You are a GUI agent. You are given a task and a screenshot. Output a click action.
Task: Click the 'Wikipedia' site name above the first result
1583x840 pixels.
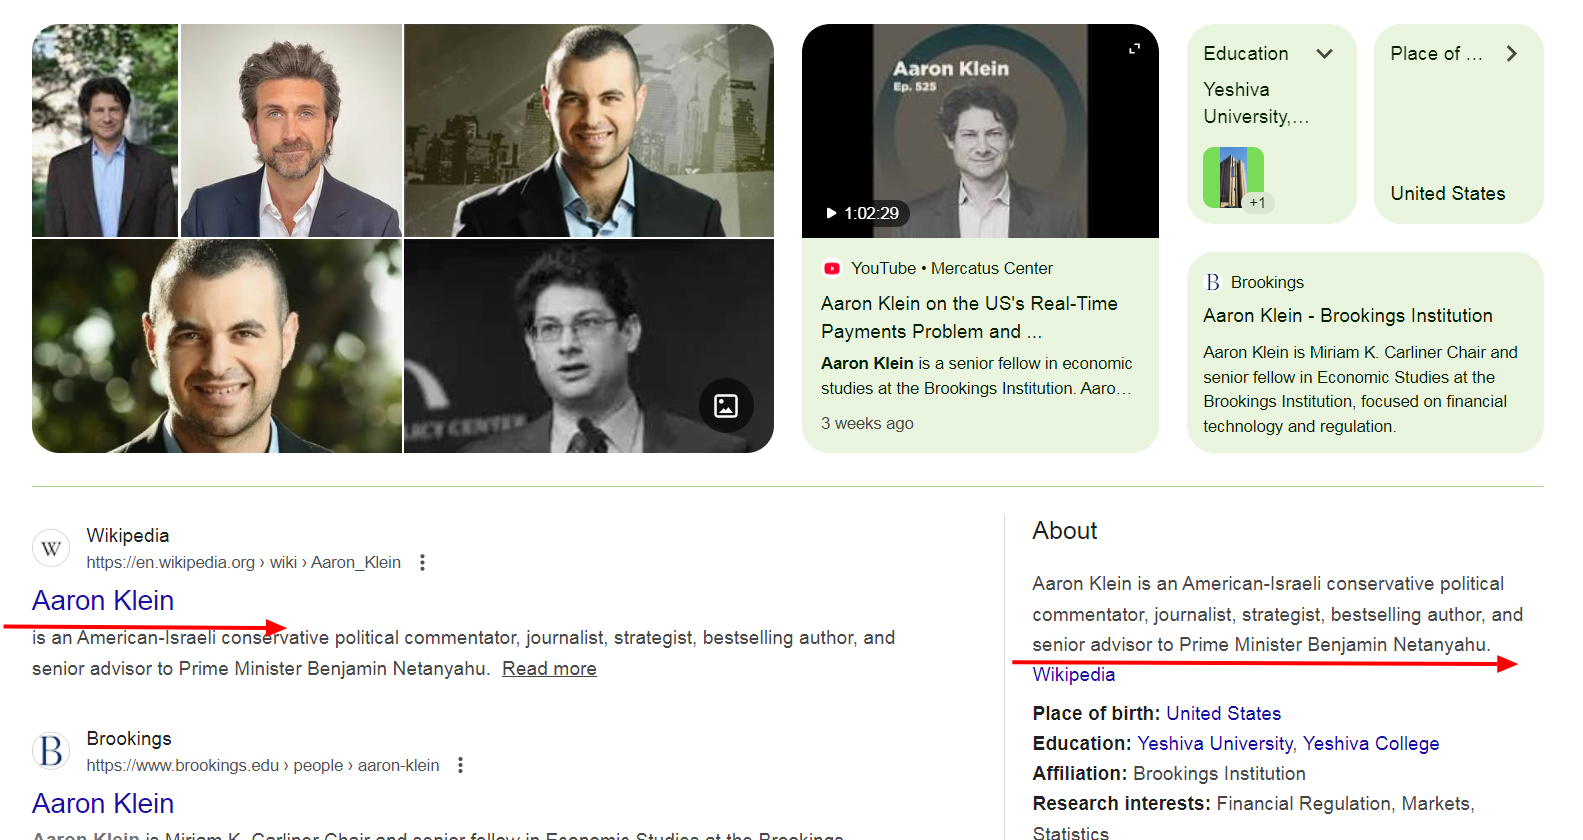click(x=128, y=535)
